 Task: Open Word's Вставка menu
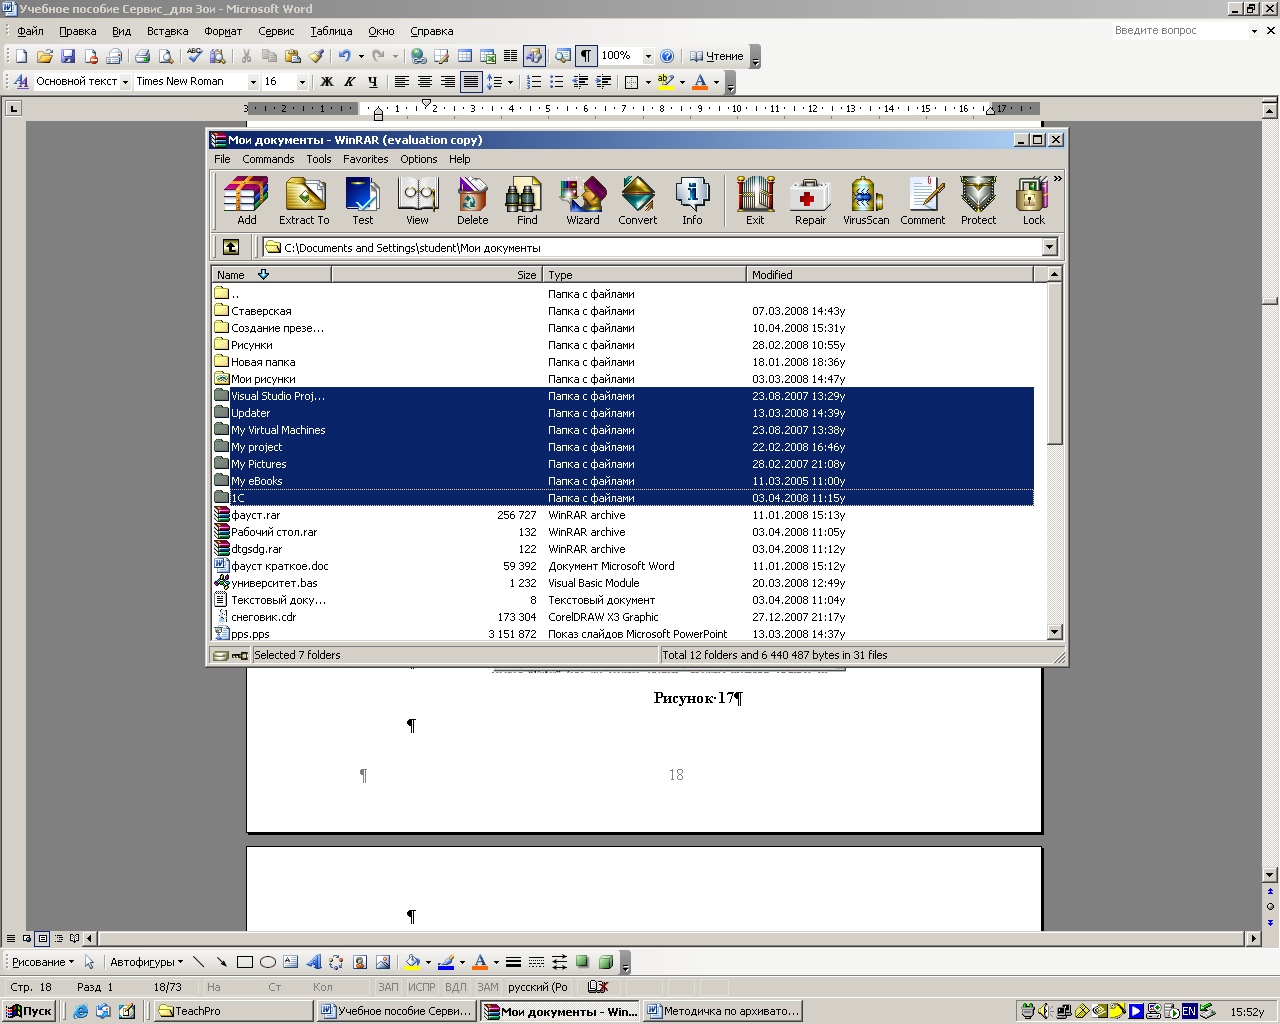167,31
